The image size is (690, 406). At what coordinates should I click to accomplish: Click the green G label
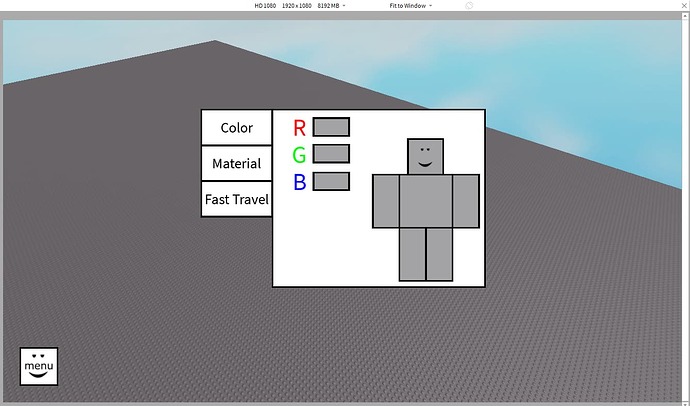click(299, 155)
